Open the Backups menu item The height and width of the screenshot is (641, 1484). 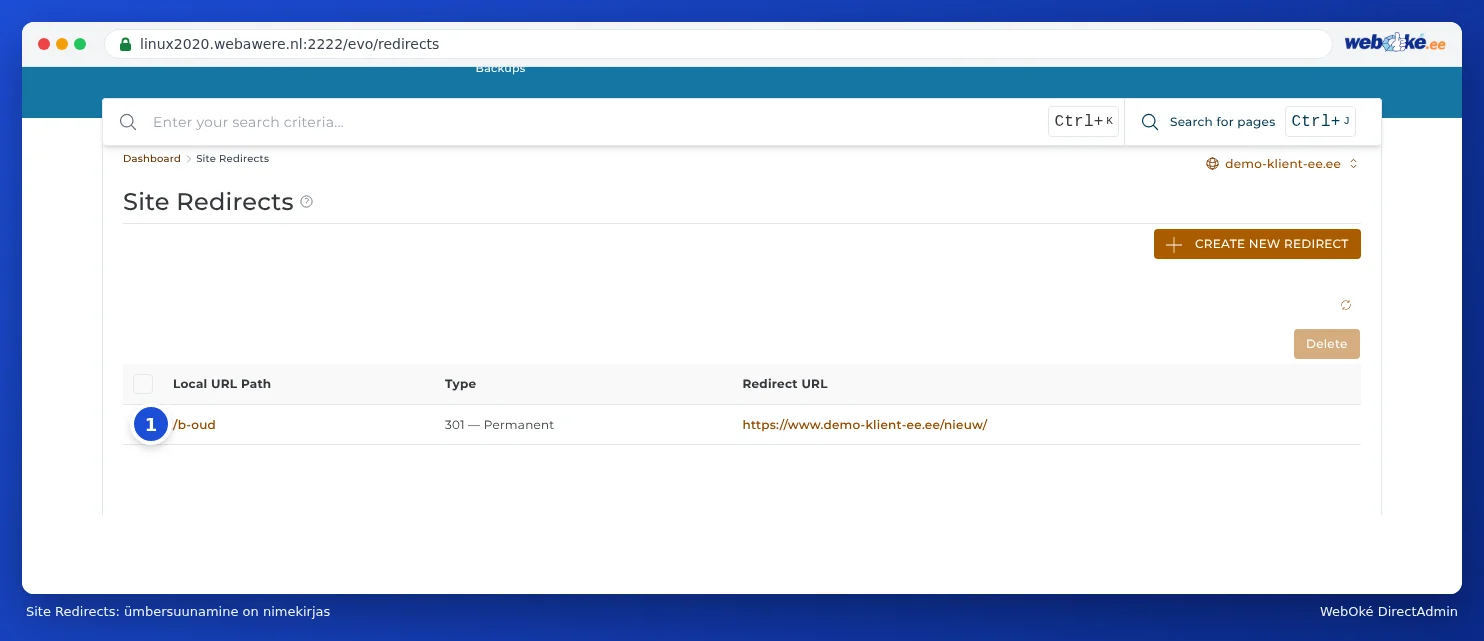coord(500,69)
